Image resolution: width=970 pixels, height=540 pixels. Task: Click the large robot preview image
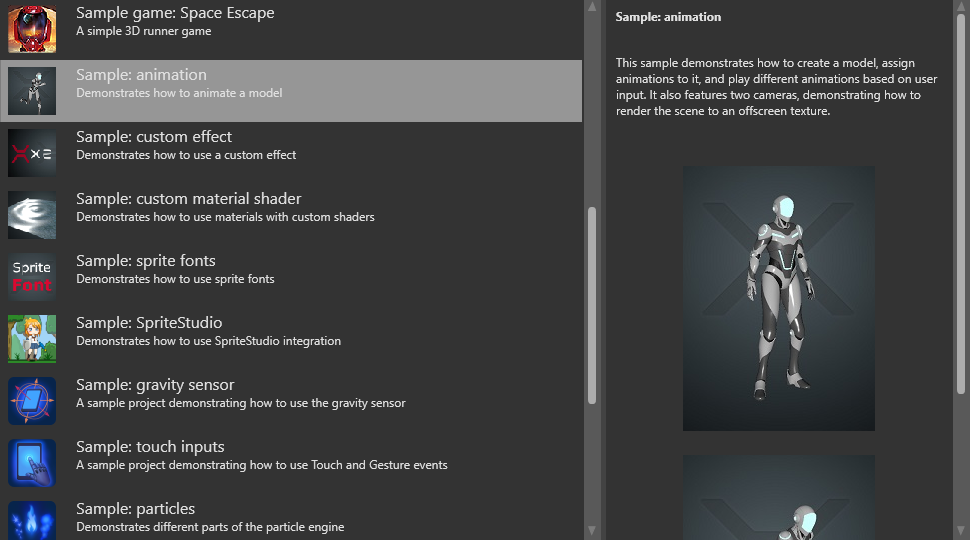point(778,298)
